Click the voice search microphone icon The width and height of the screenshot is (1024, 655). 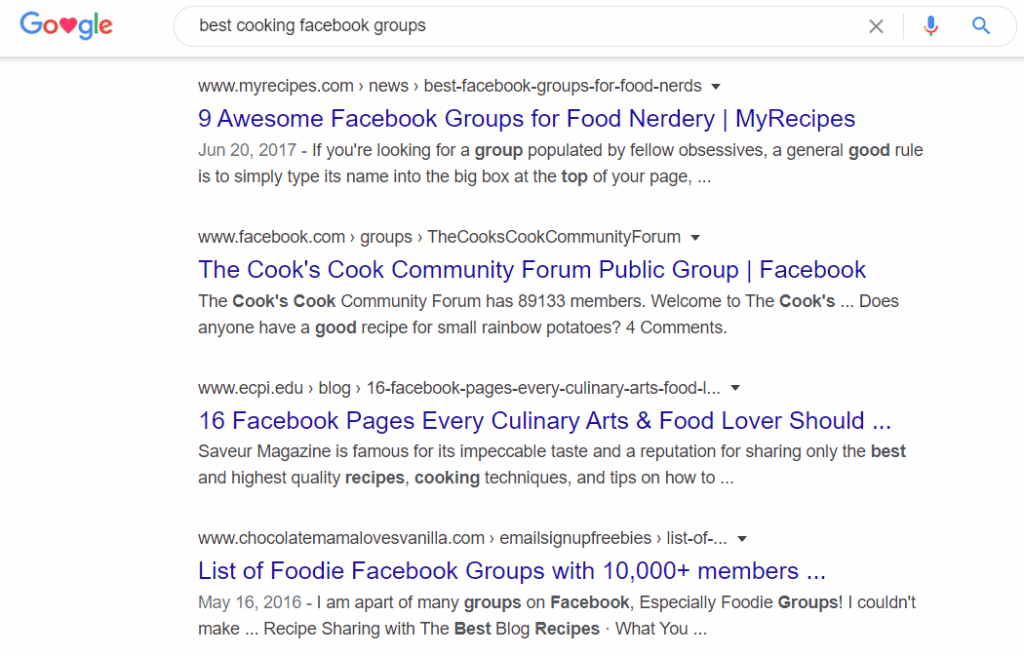[x=931, y=26]
